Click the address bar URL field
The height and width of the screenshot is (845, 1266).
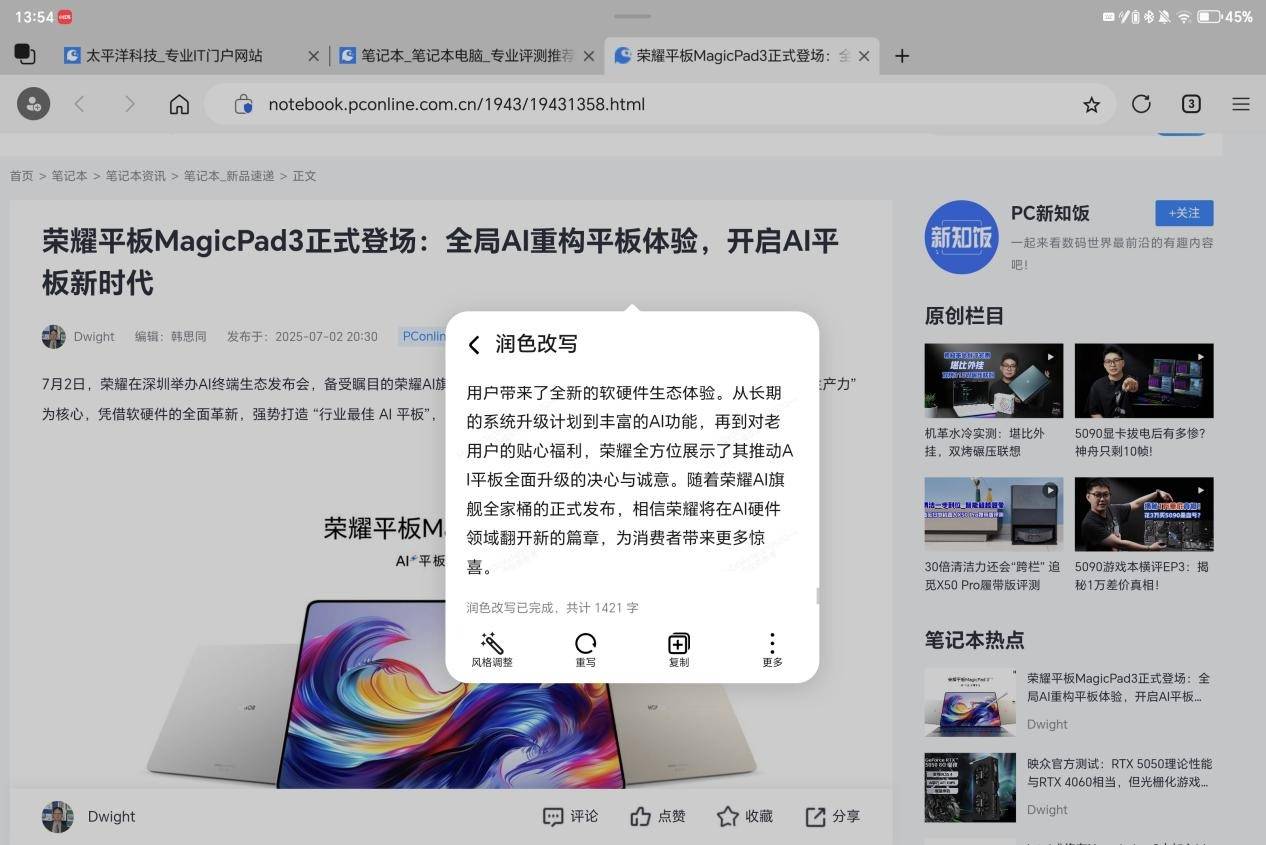pos(640,104)
